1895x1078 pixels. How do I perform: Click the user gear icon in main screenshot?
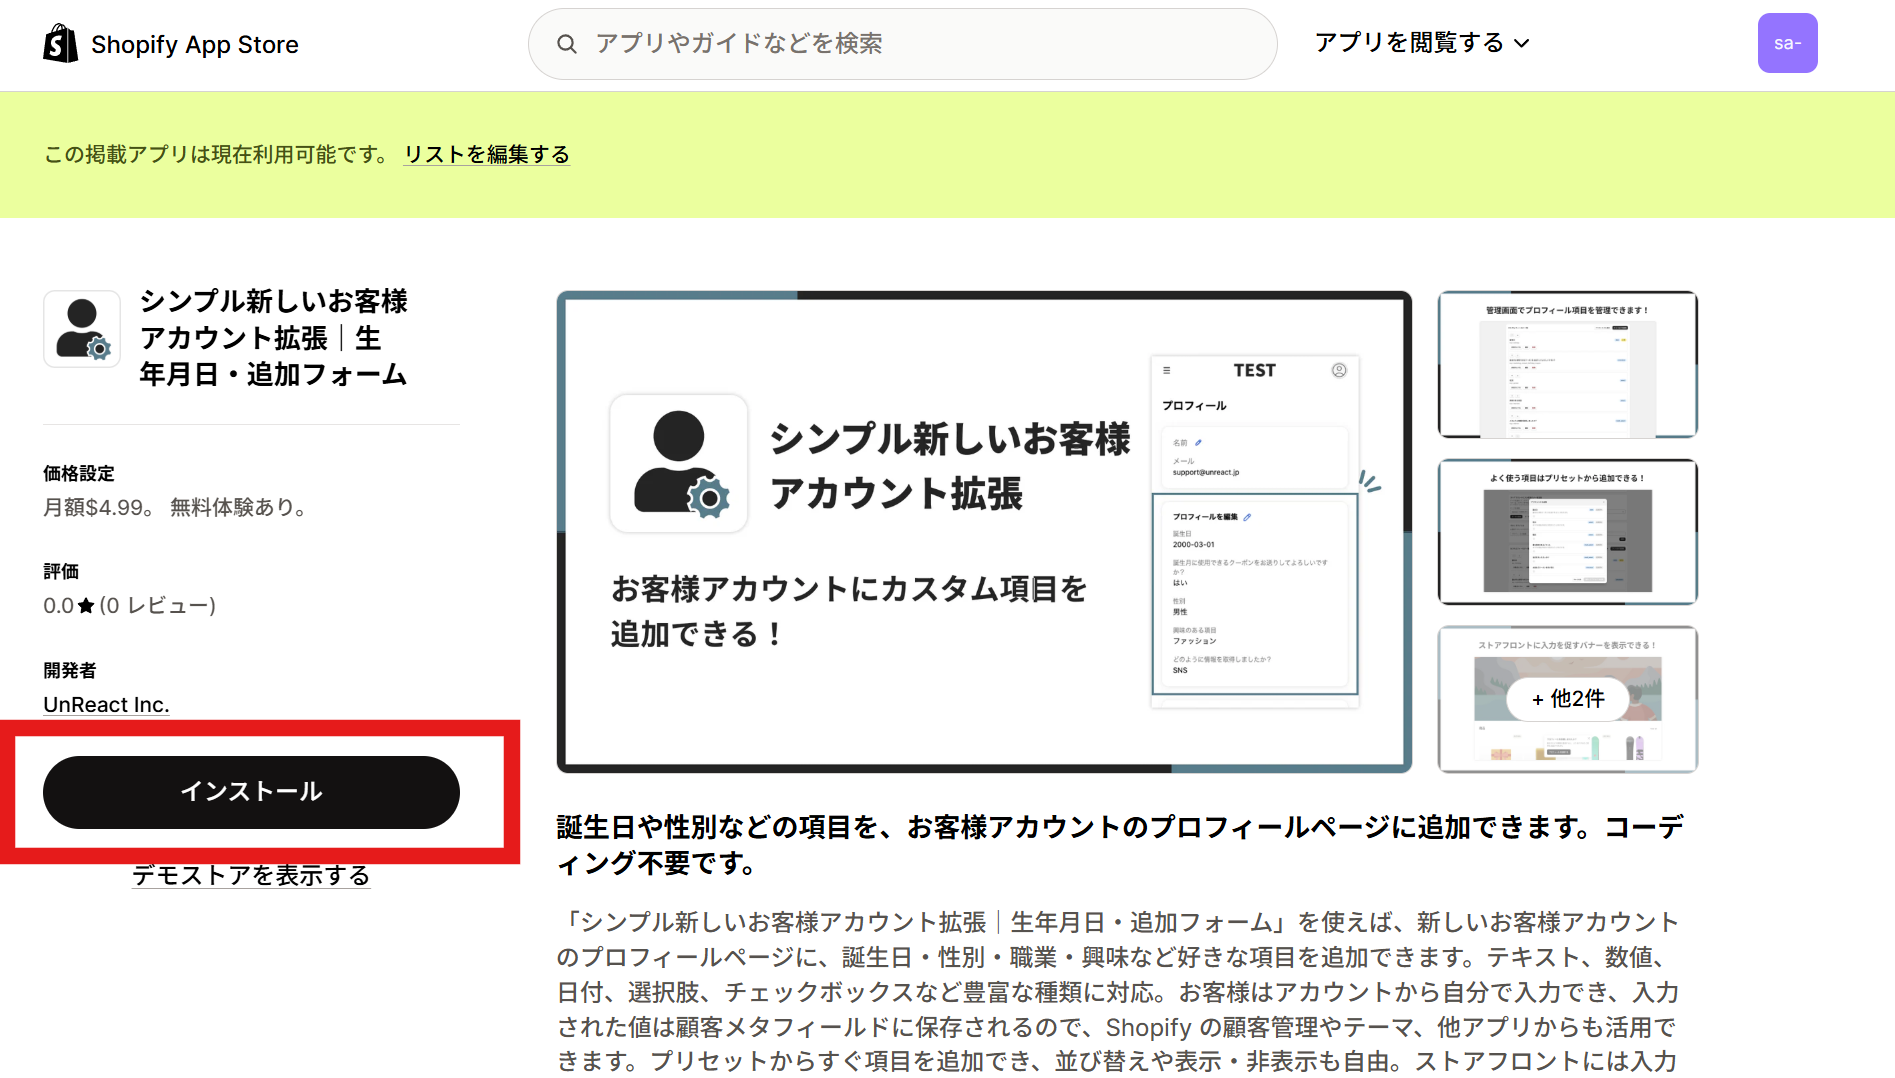pyautogui.click(x=679, y=463)
